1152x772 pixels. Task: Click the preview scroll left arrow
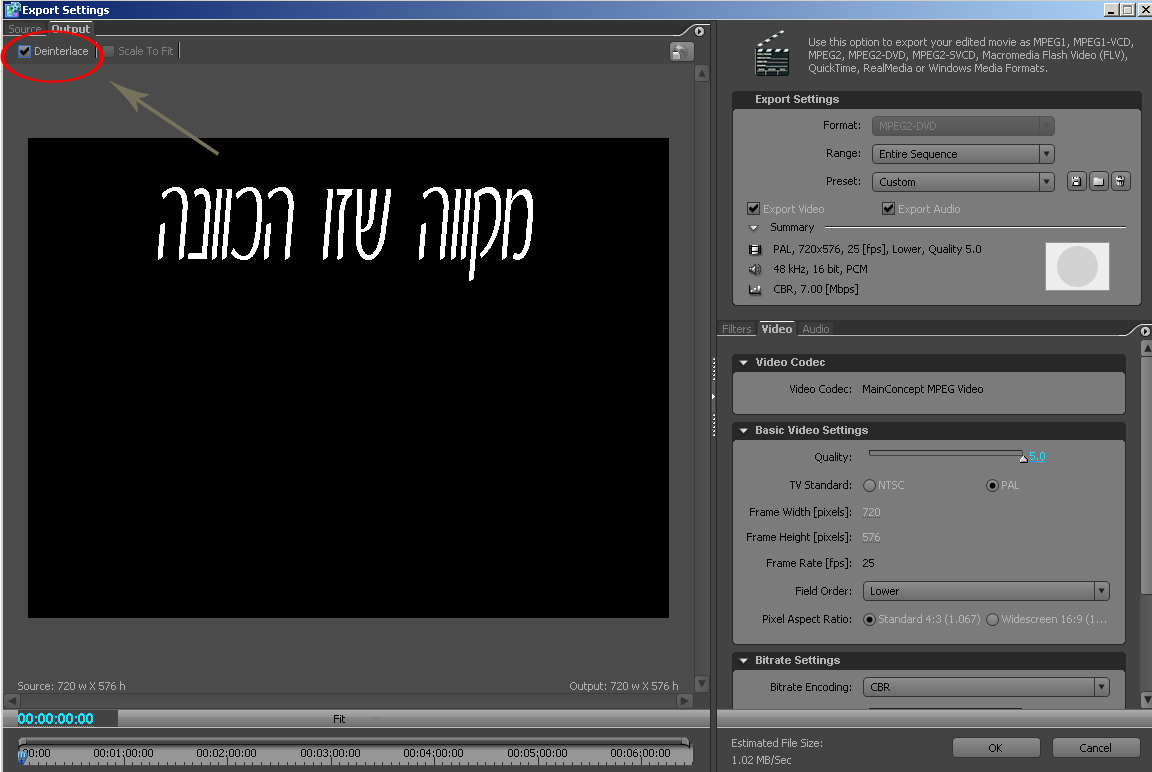12,701
